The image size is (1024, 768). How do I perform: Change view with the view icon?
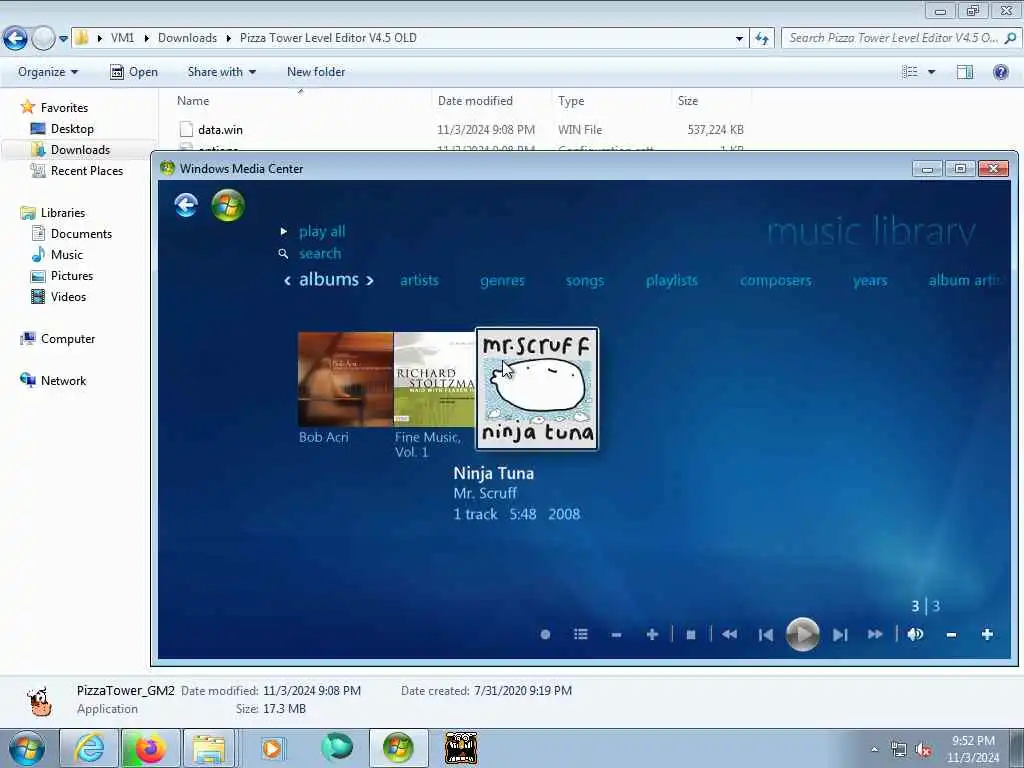(x=910, y=72)
